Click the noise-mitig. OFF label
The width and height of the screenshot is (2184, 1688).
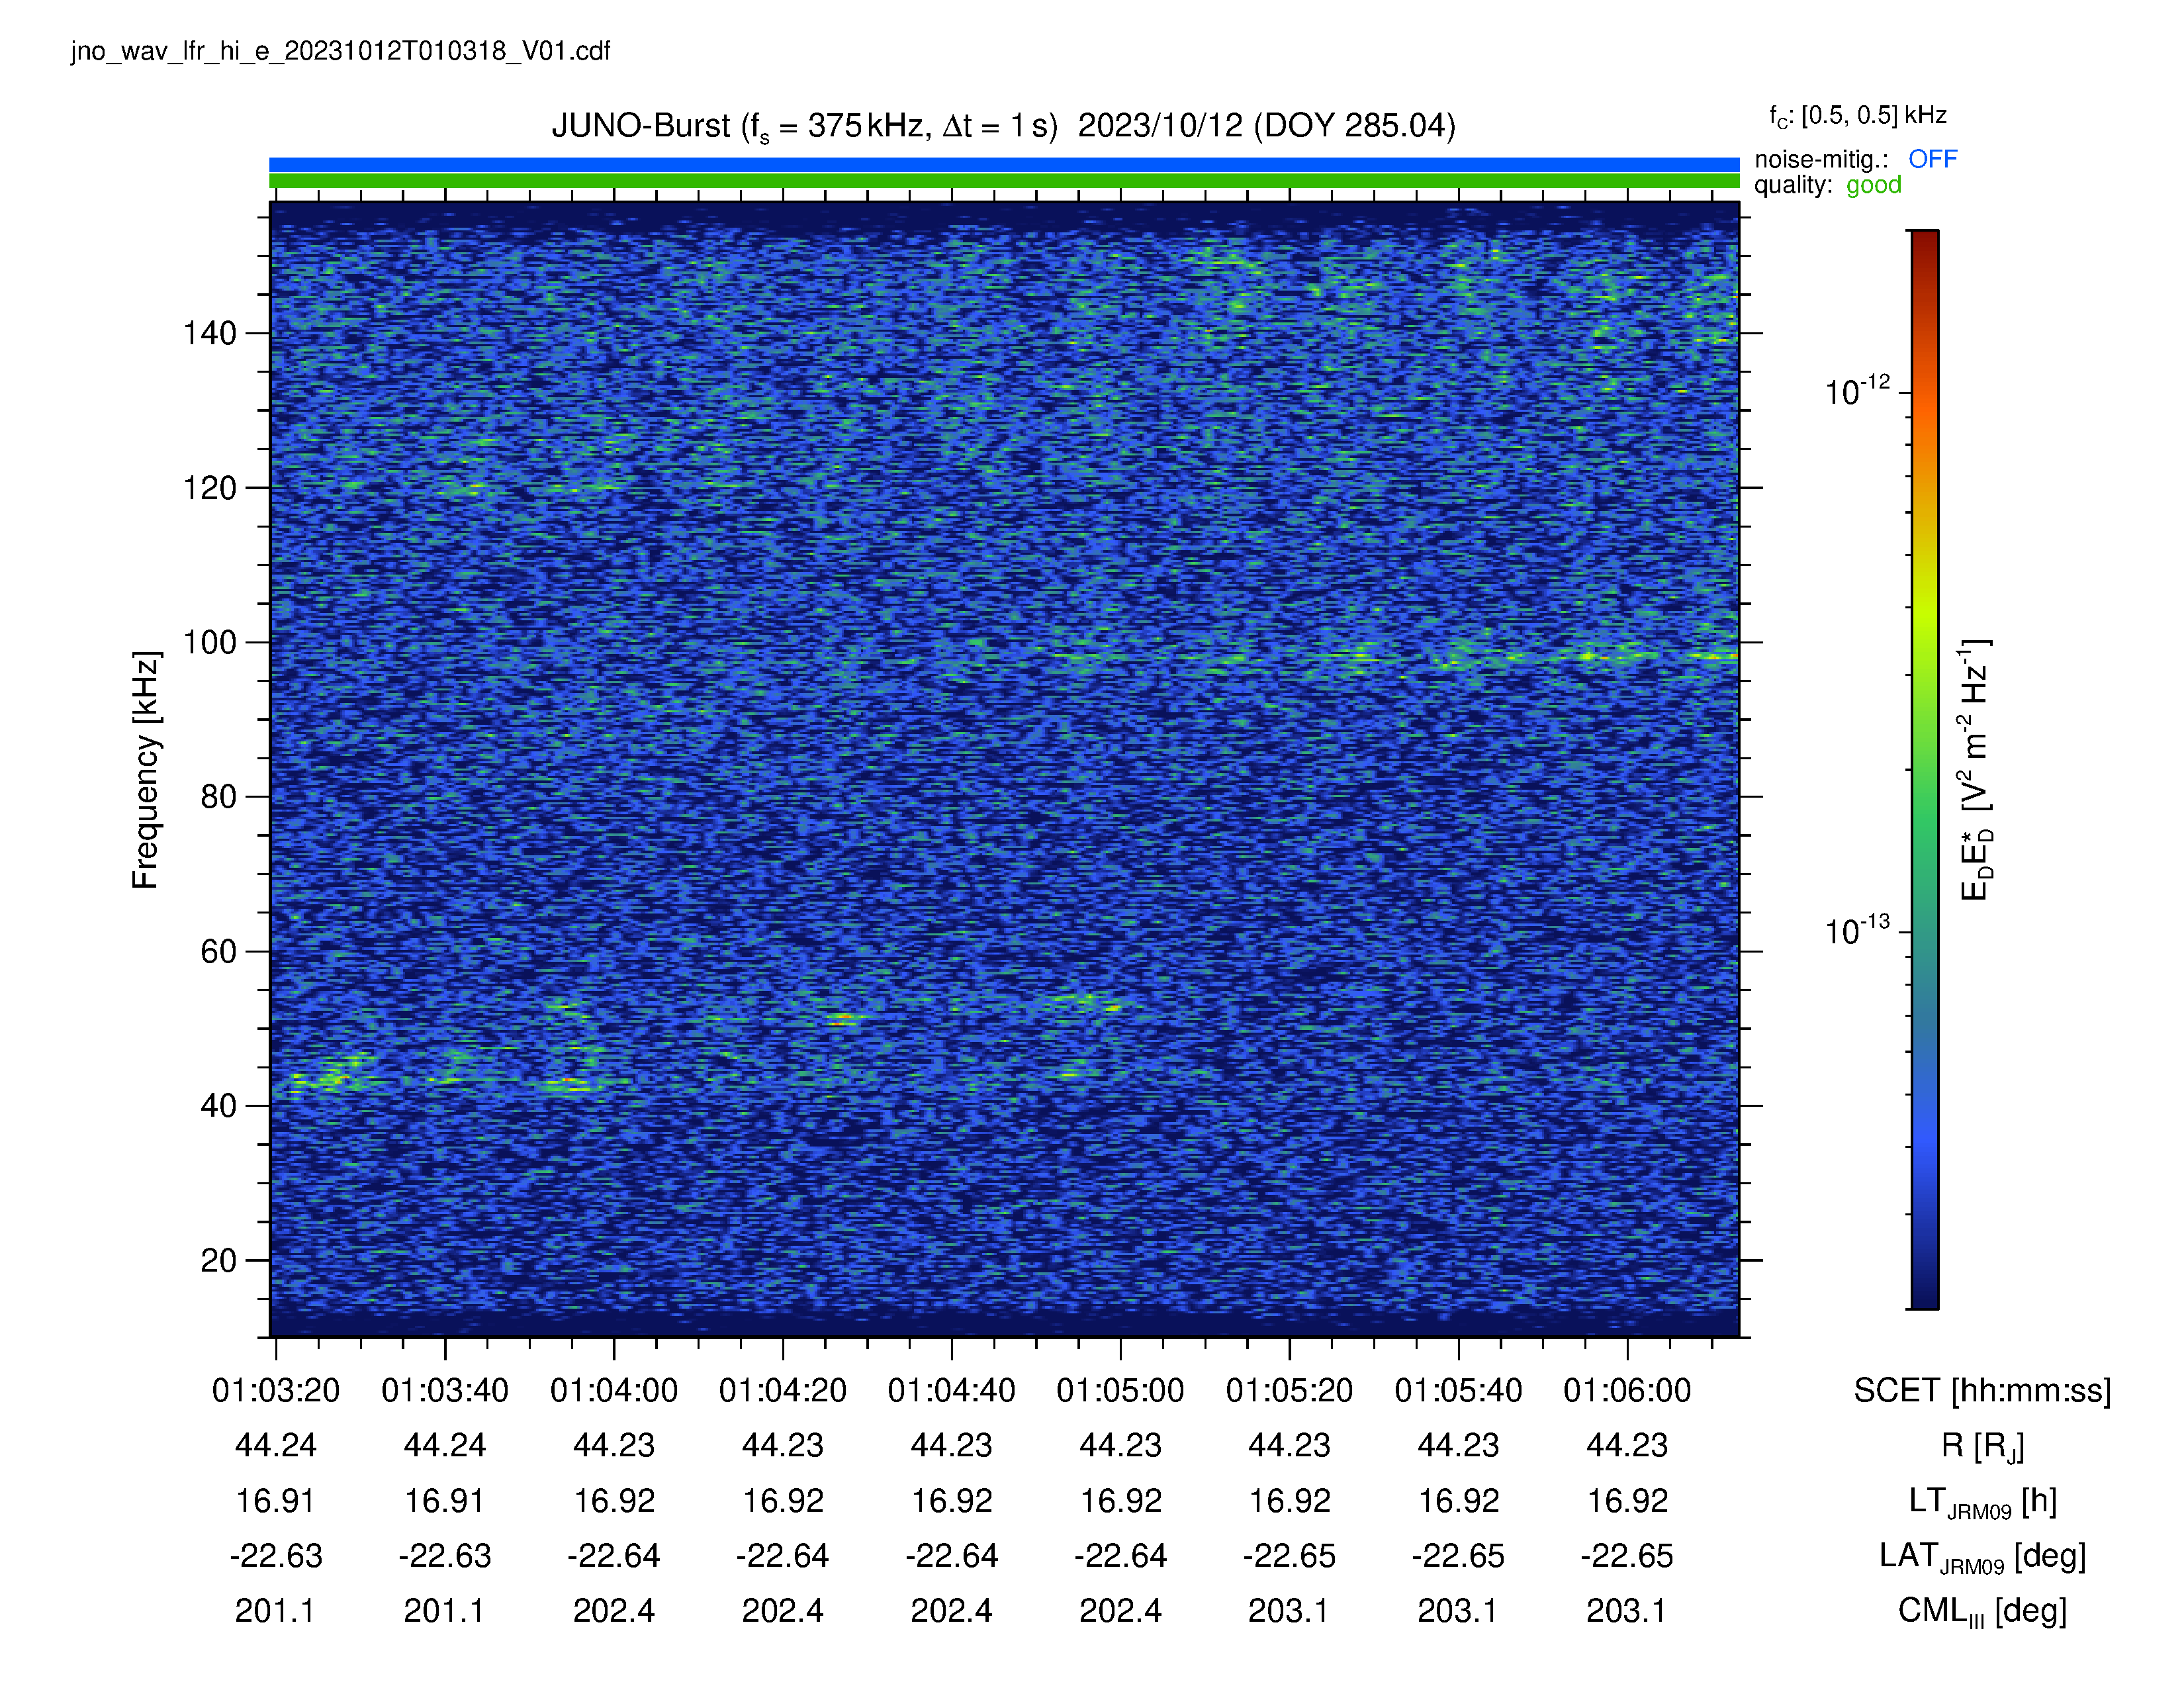[x=1855, y=159]
